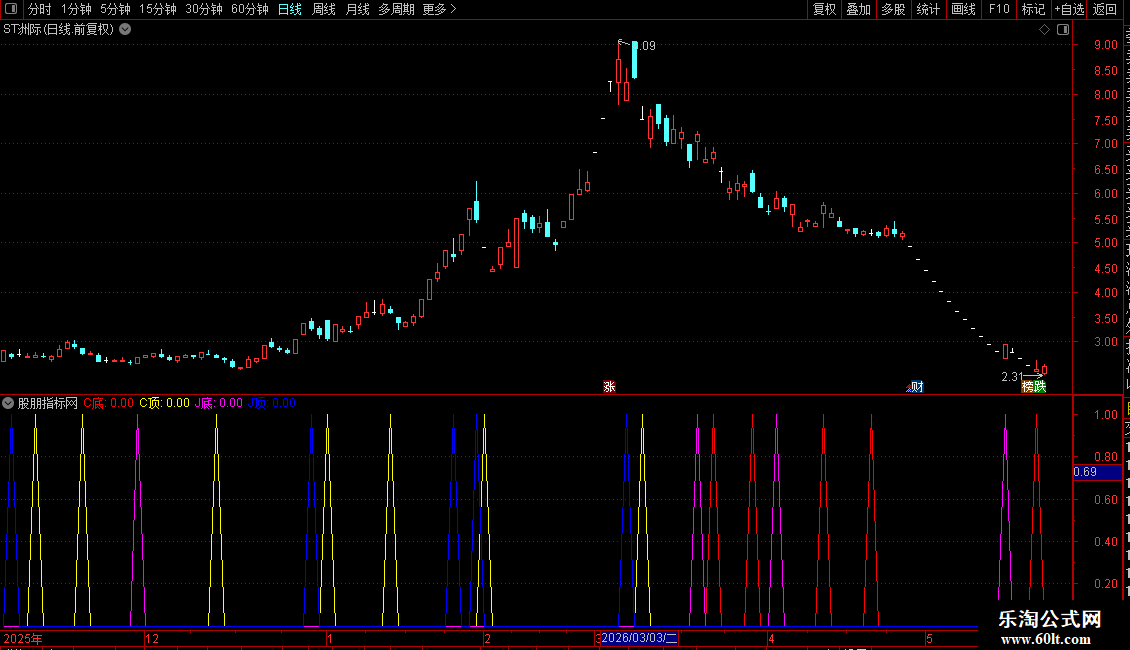The height and width of the screenshot is (650, 1130).
Task: Switch to 周线 weekly chart
Action: click(x=324, y=9)
